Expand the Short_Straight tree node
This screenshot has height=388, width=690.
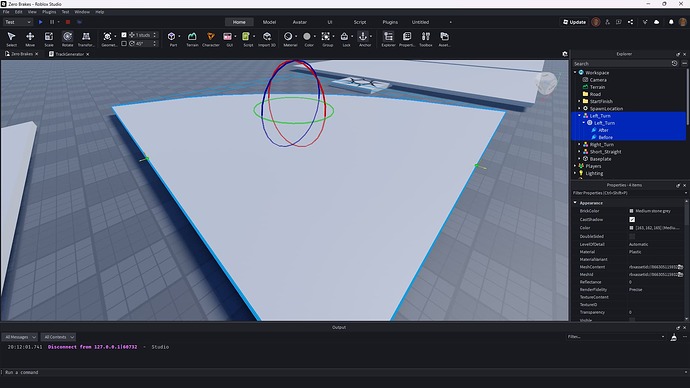tap(580, 152)
